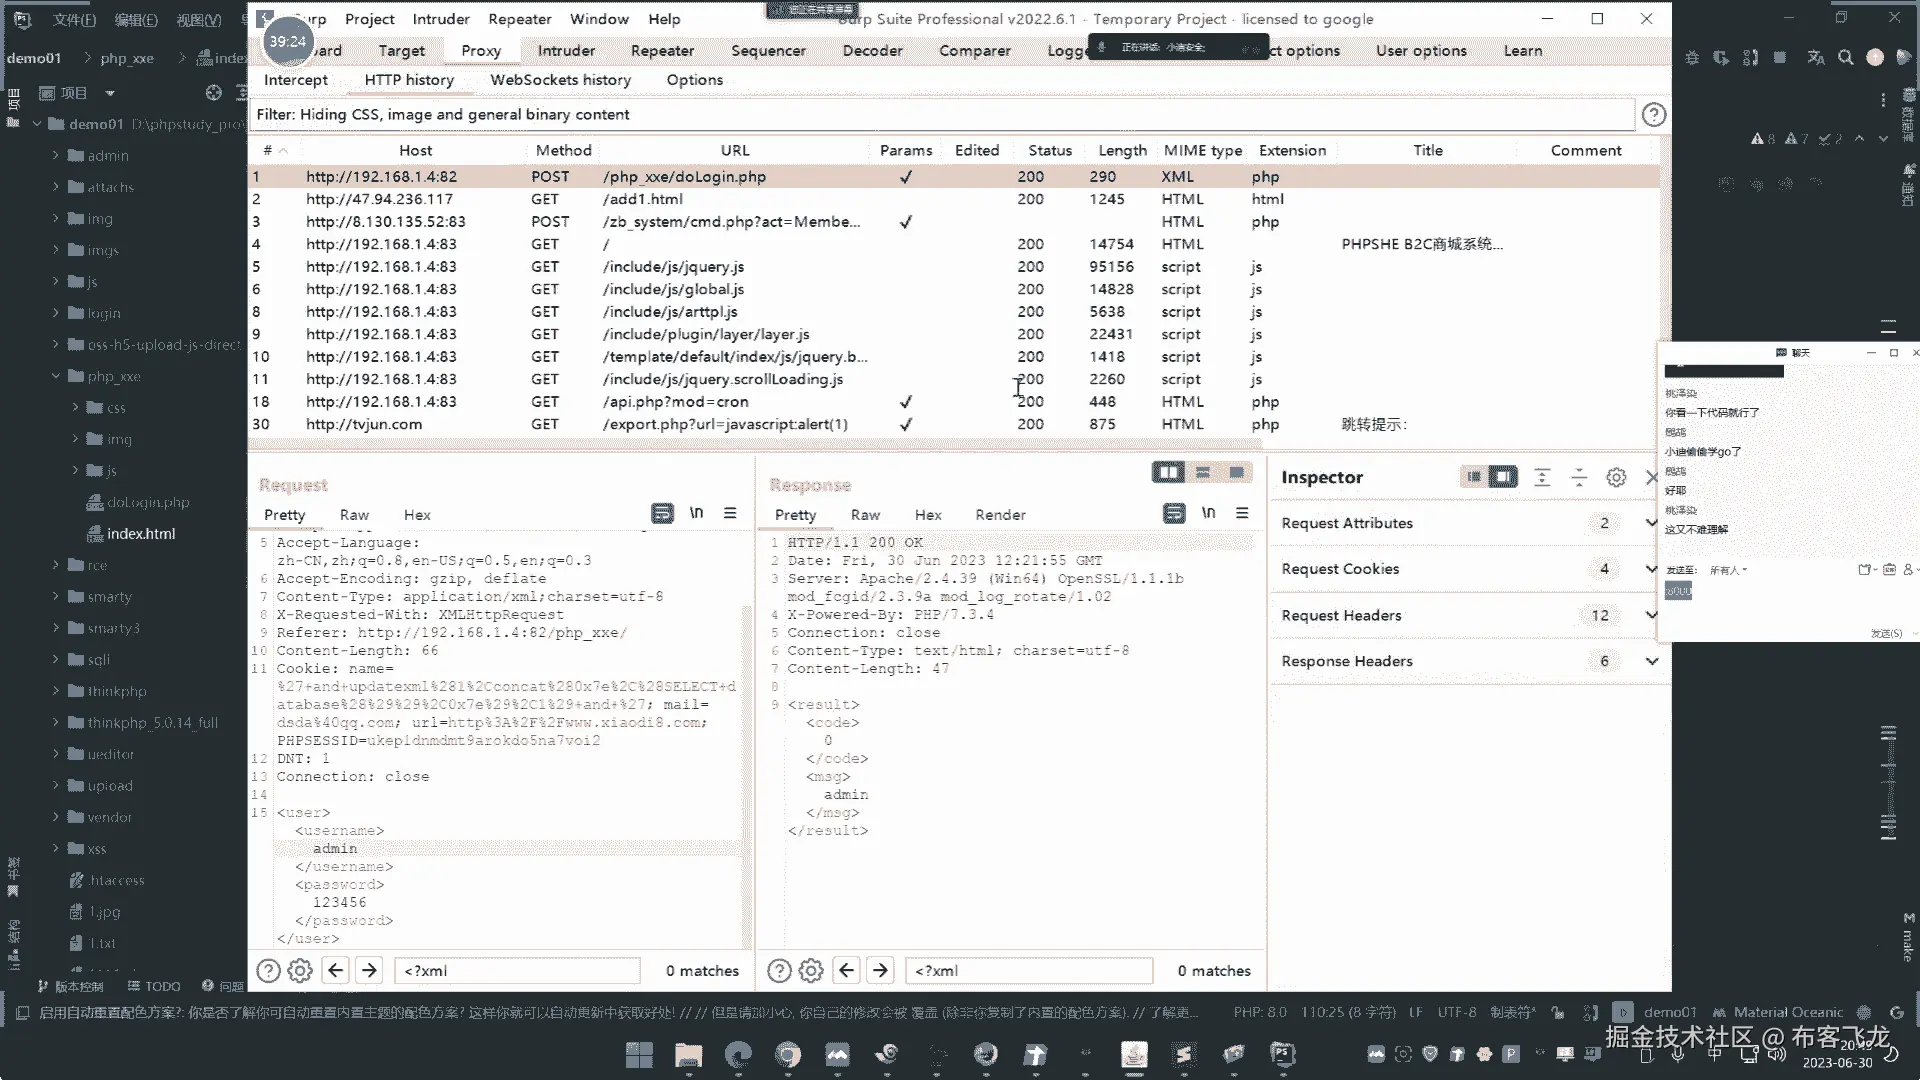The image size is (1920, 1080).
Task: Click the filter help question mark icon
Action: coord(1654,115)
